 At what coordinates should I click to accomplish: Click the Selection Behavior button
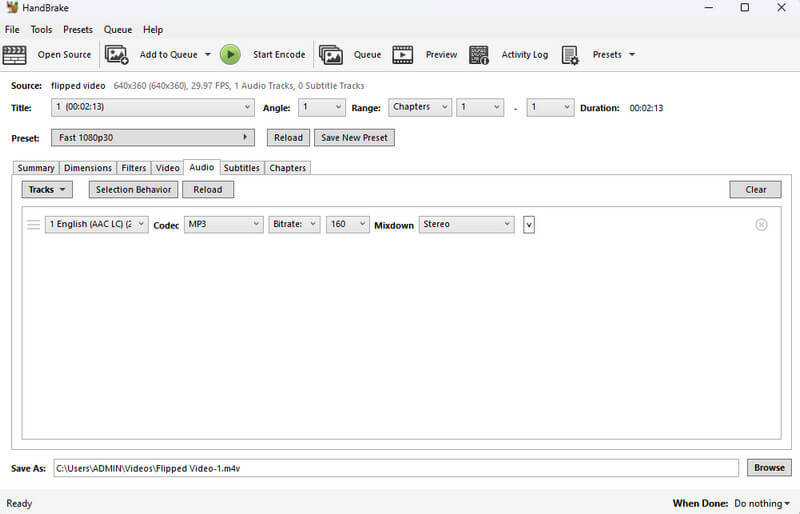[x=133, y=189]
